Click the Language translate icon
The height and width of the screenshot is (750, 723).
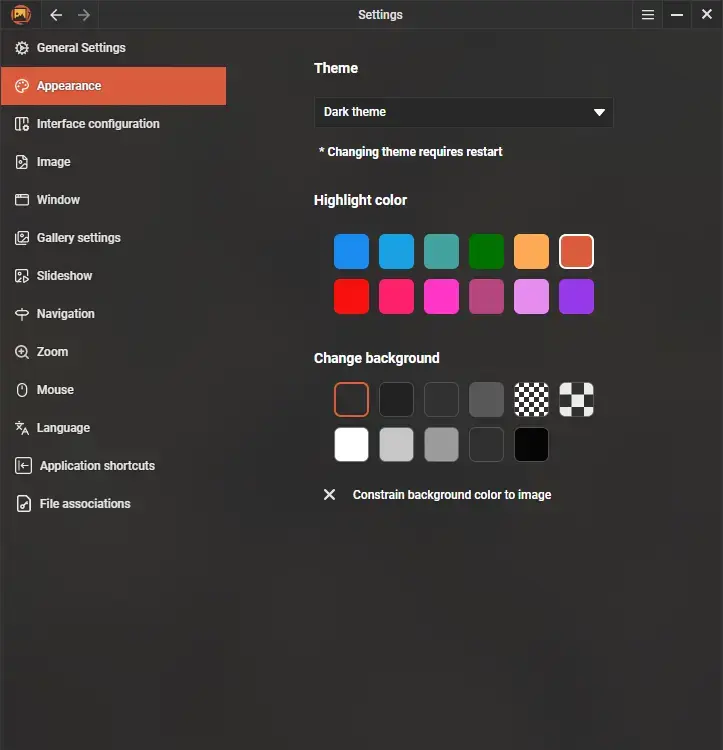click(x=21, y=428)
